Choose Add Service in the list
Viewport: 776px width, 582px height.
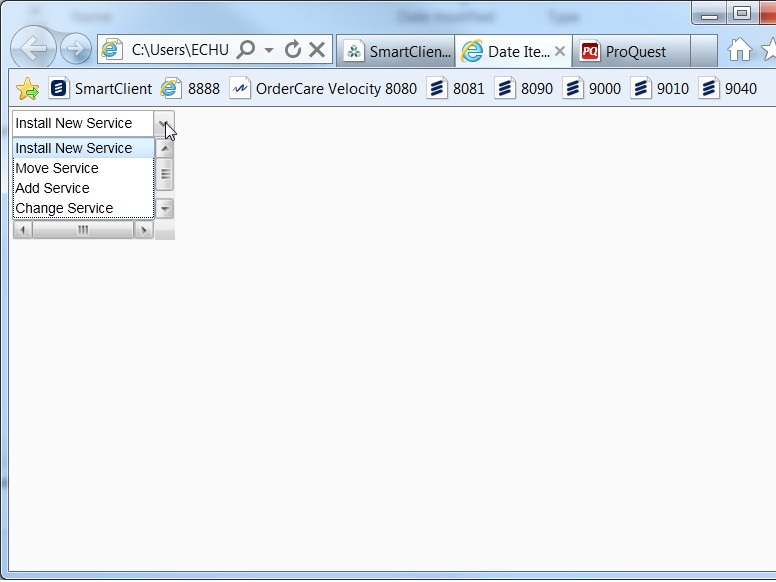click(52, 188)
